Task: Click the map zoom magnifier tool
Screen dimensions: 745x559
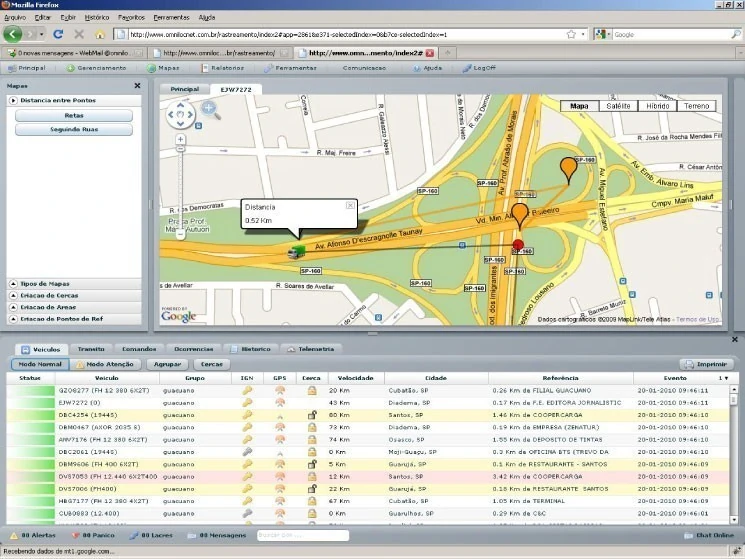Action: [210, 110]
